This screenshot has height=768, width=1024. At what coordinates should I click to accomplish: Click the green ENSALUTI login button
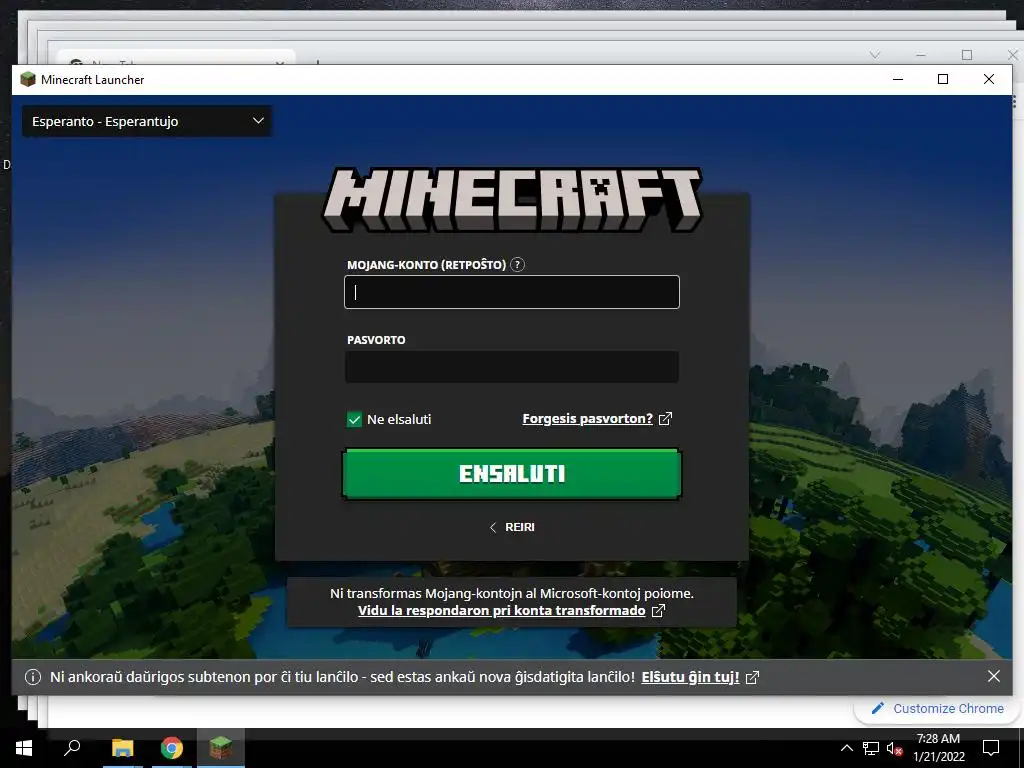coord(512,473)
